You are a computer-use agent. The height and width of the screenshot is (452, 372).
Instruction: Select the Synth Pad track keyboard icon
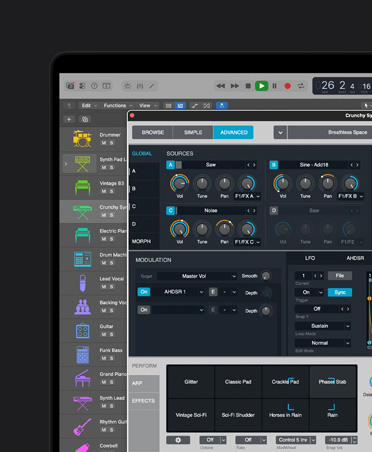[x=82, y=163]
